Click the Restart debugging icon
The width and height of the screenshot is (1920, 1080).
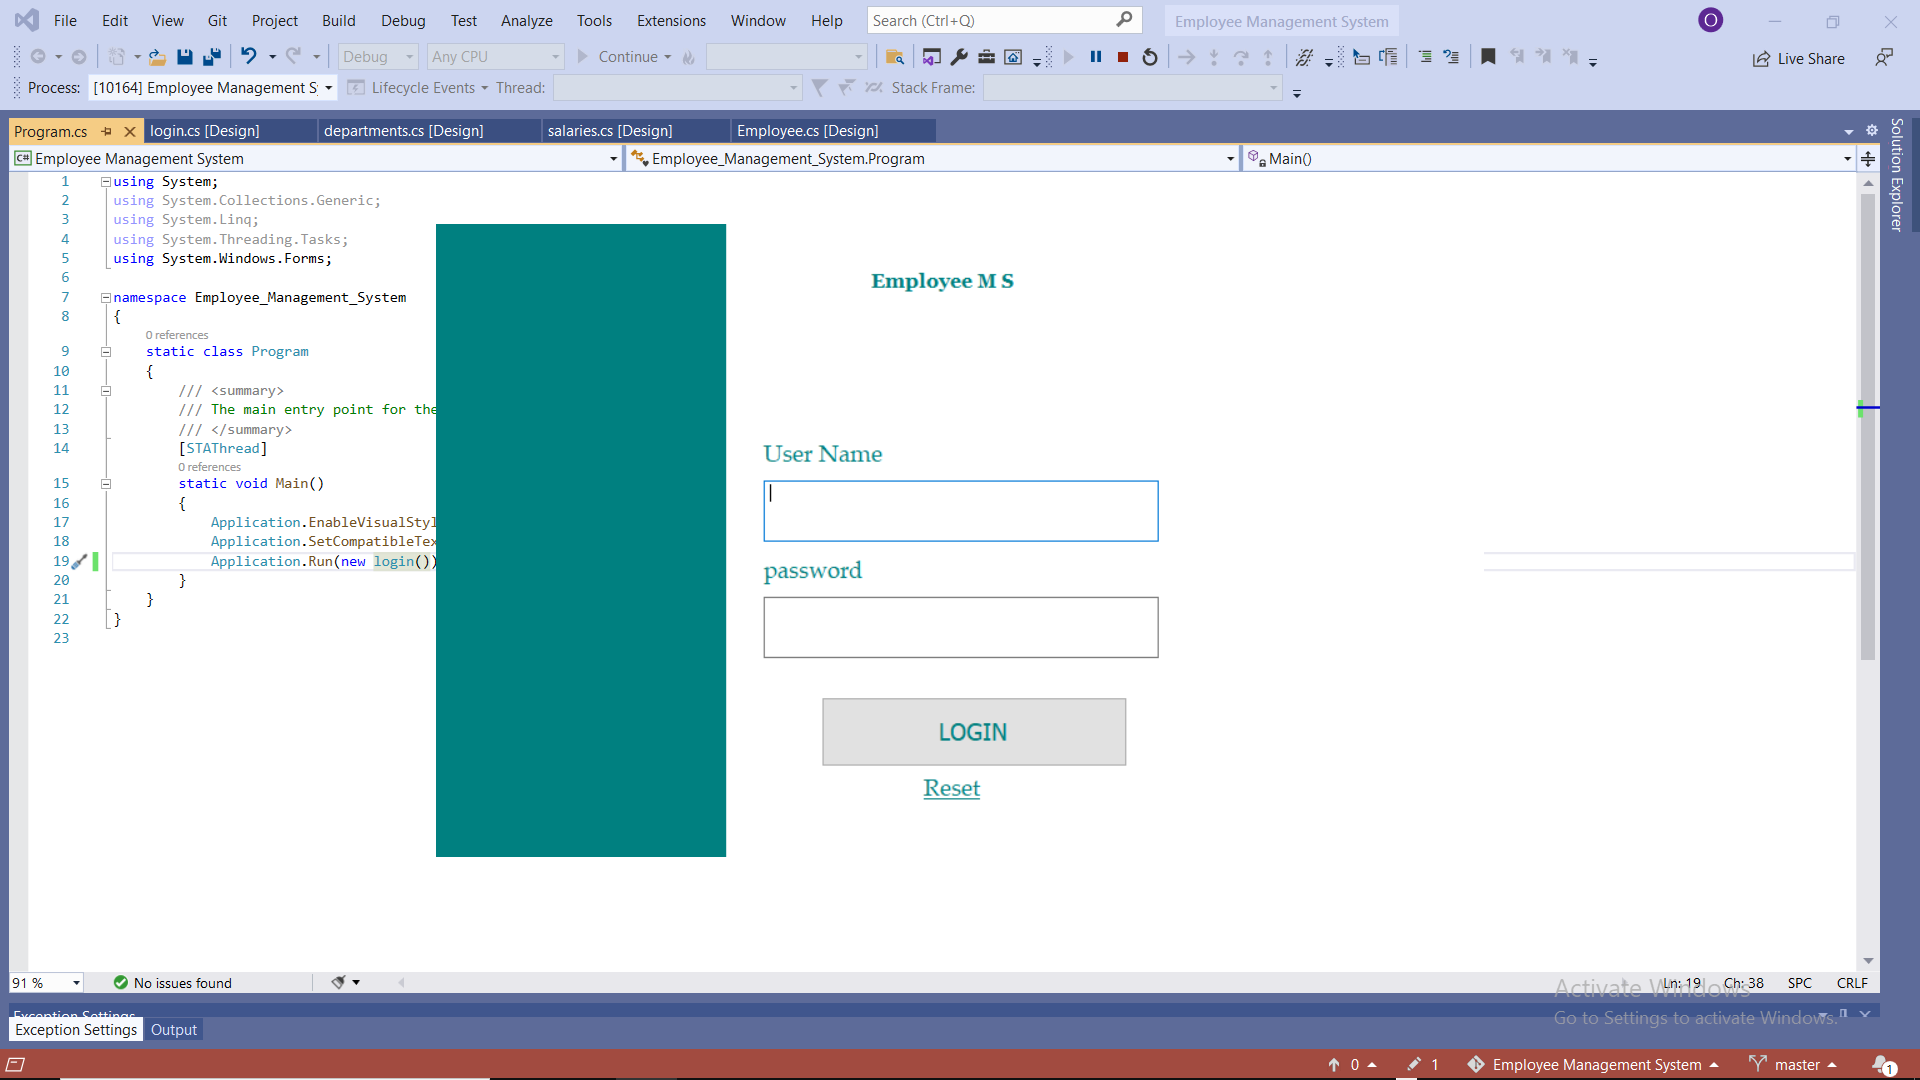pos(1150,57)
